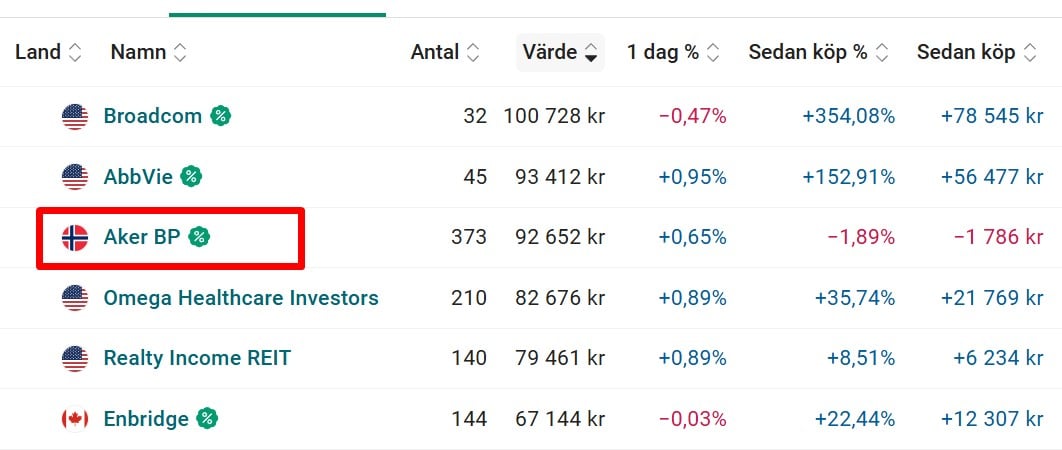Click the green percent badge beside Aker BP
Image resolution: width=1062 pixels, height=450 pixels.
pos(200,237)
